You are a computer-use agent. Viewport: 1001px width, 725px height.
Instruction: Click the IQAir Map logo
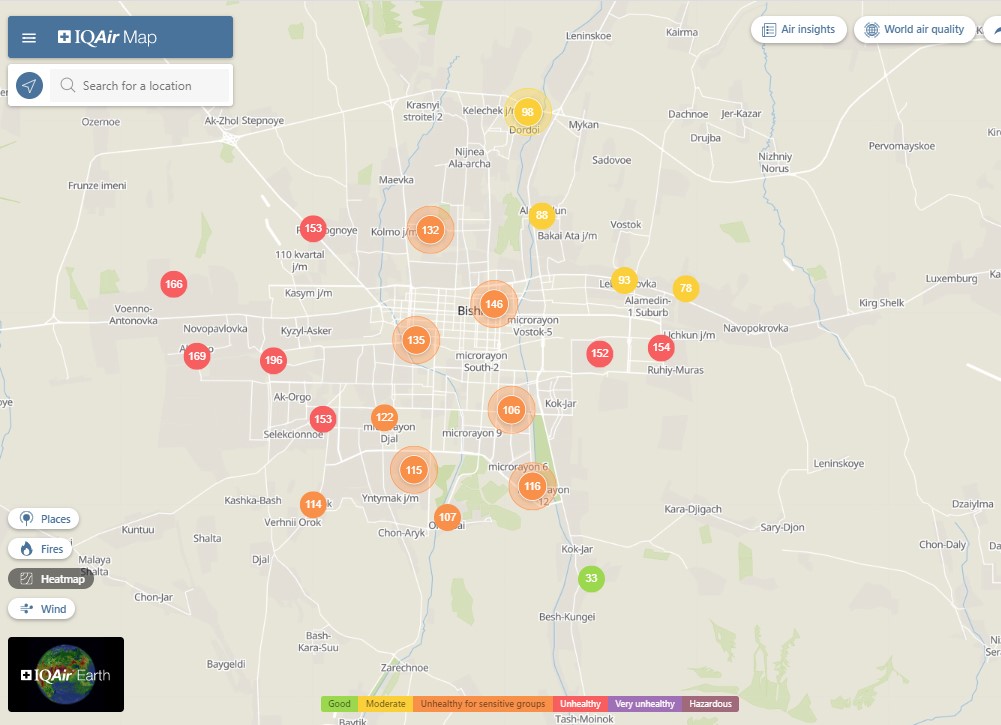click(x=107, y=38)
